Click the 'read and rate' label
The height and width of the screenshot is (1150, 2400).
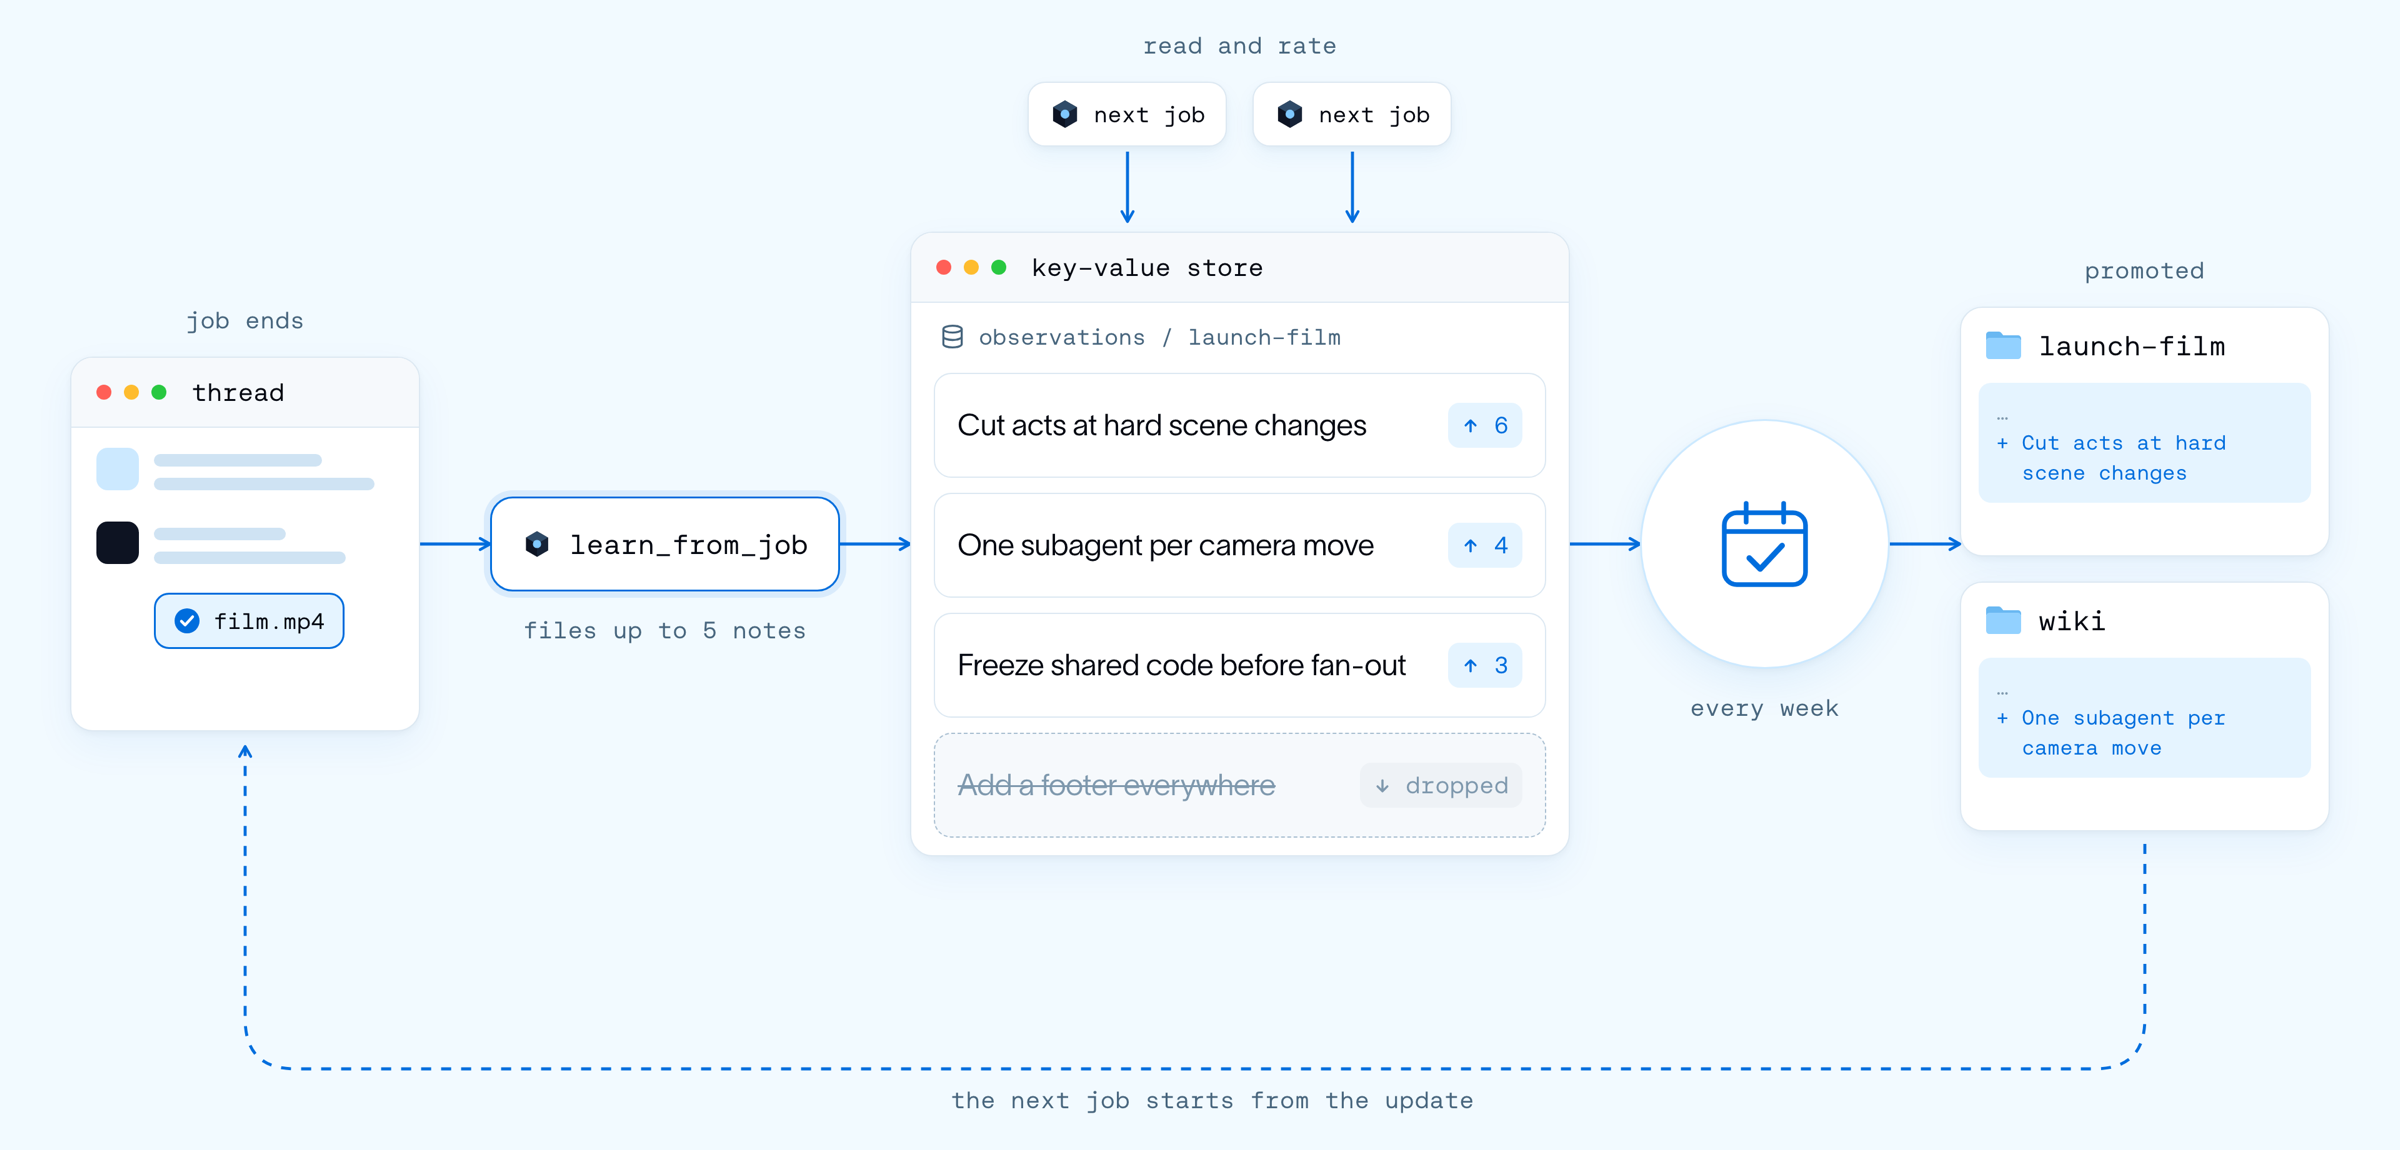point(1239,46)
